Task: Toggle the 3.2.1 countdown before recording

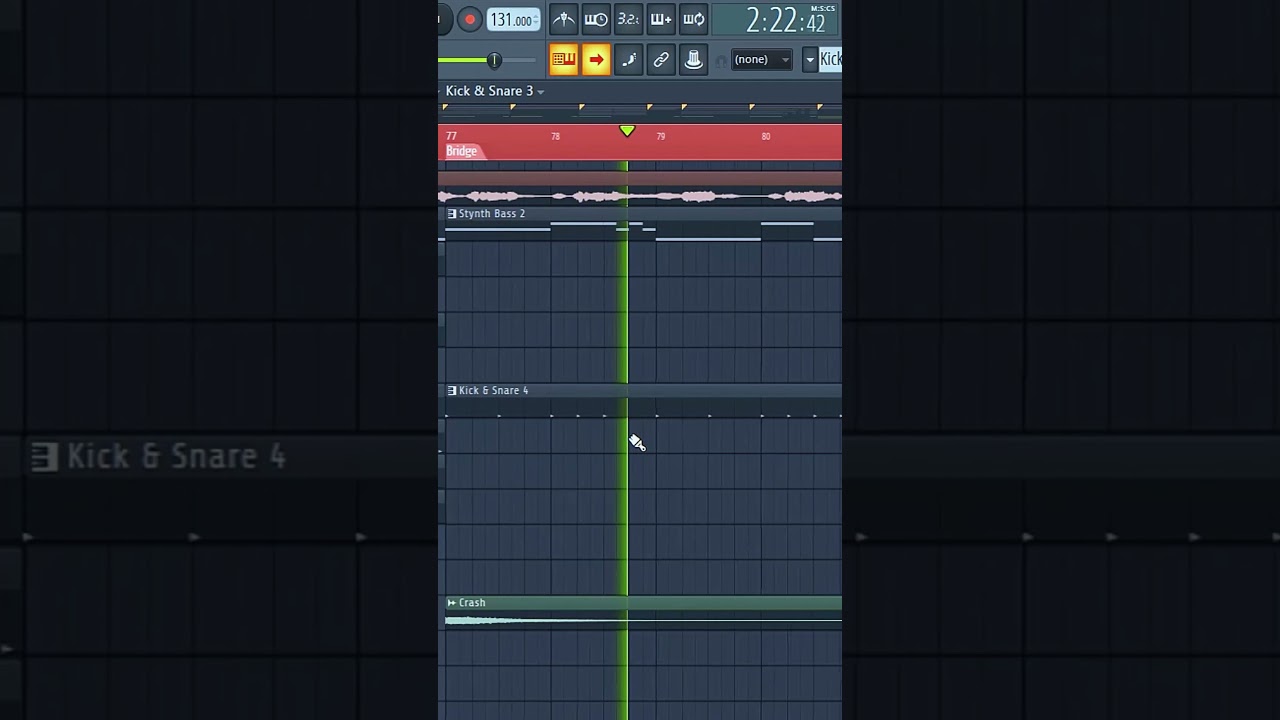Action: pyautogui.click(x=628, y=19)
